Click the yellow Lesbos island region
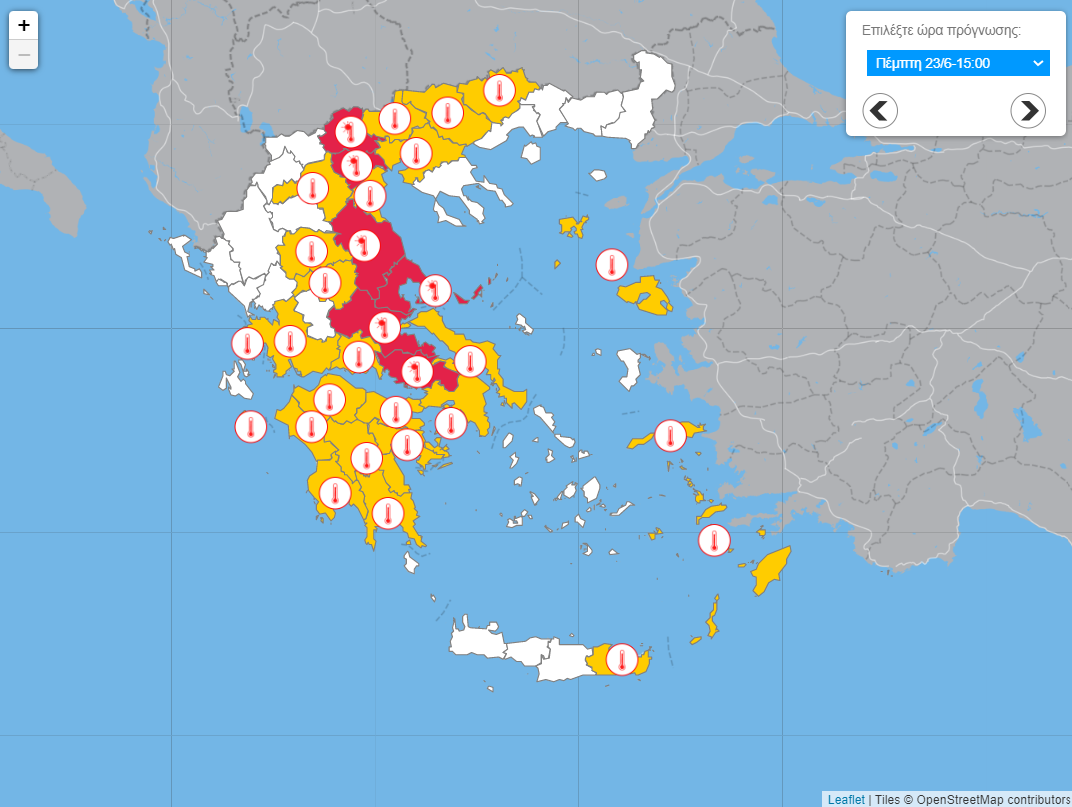This screenshot has height=807, width=1072. pos(645,296)
